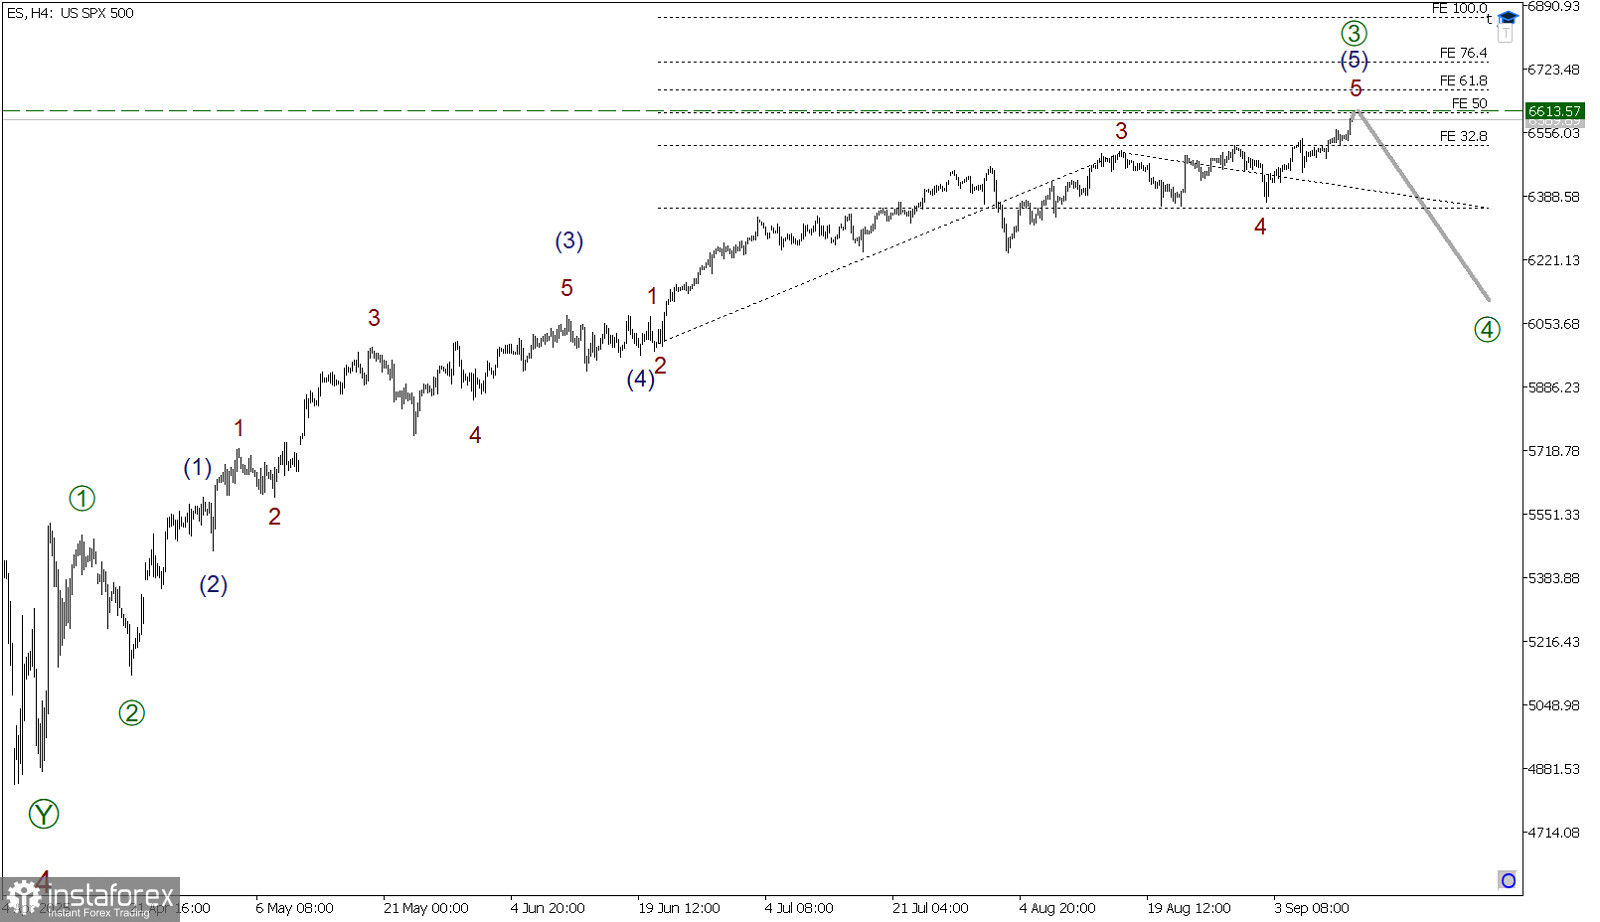Click price axis value 4714.08
The image size is (1600, 922).
[x=1553, y=832]
